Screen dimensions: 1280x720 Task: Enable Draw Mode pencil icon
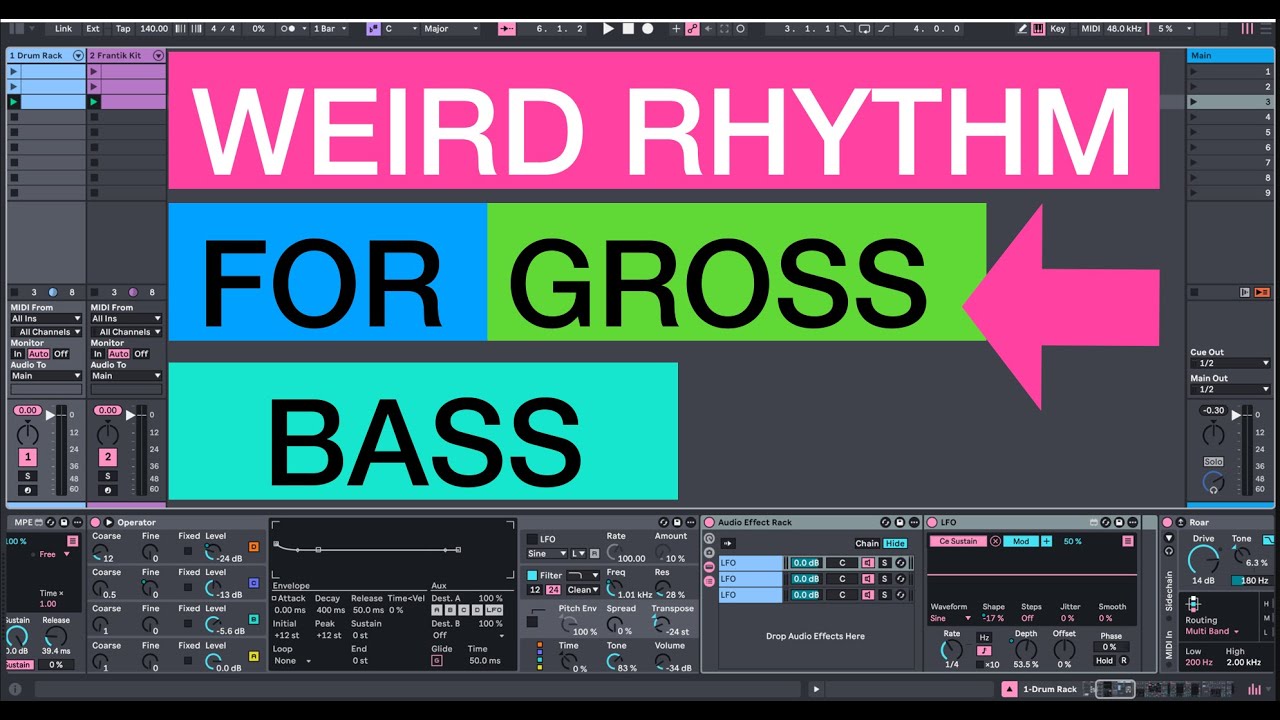point(1022,29)
